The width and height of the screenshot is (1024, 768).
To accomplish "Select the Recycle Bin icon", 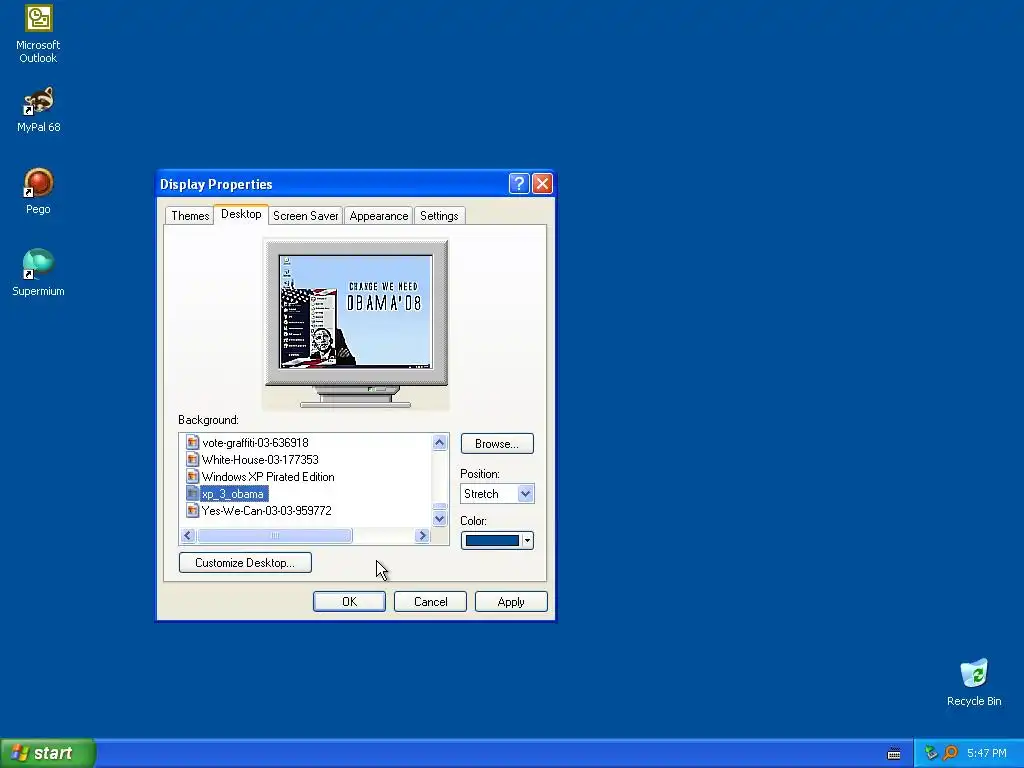I will click(x=974, y=683).
